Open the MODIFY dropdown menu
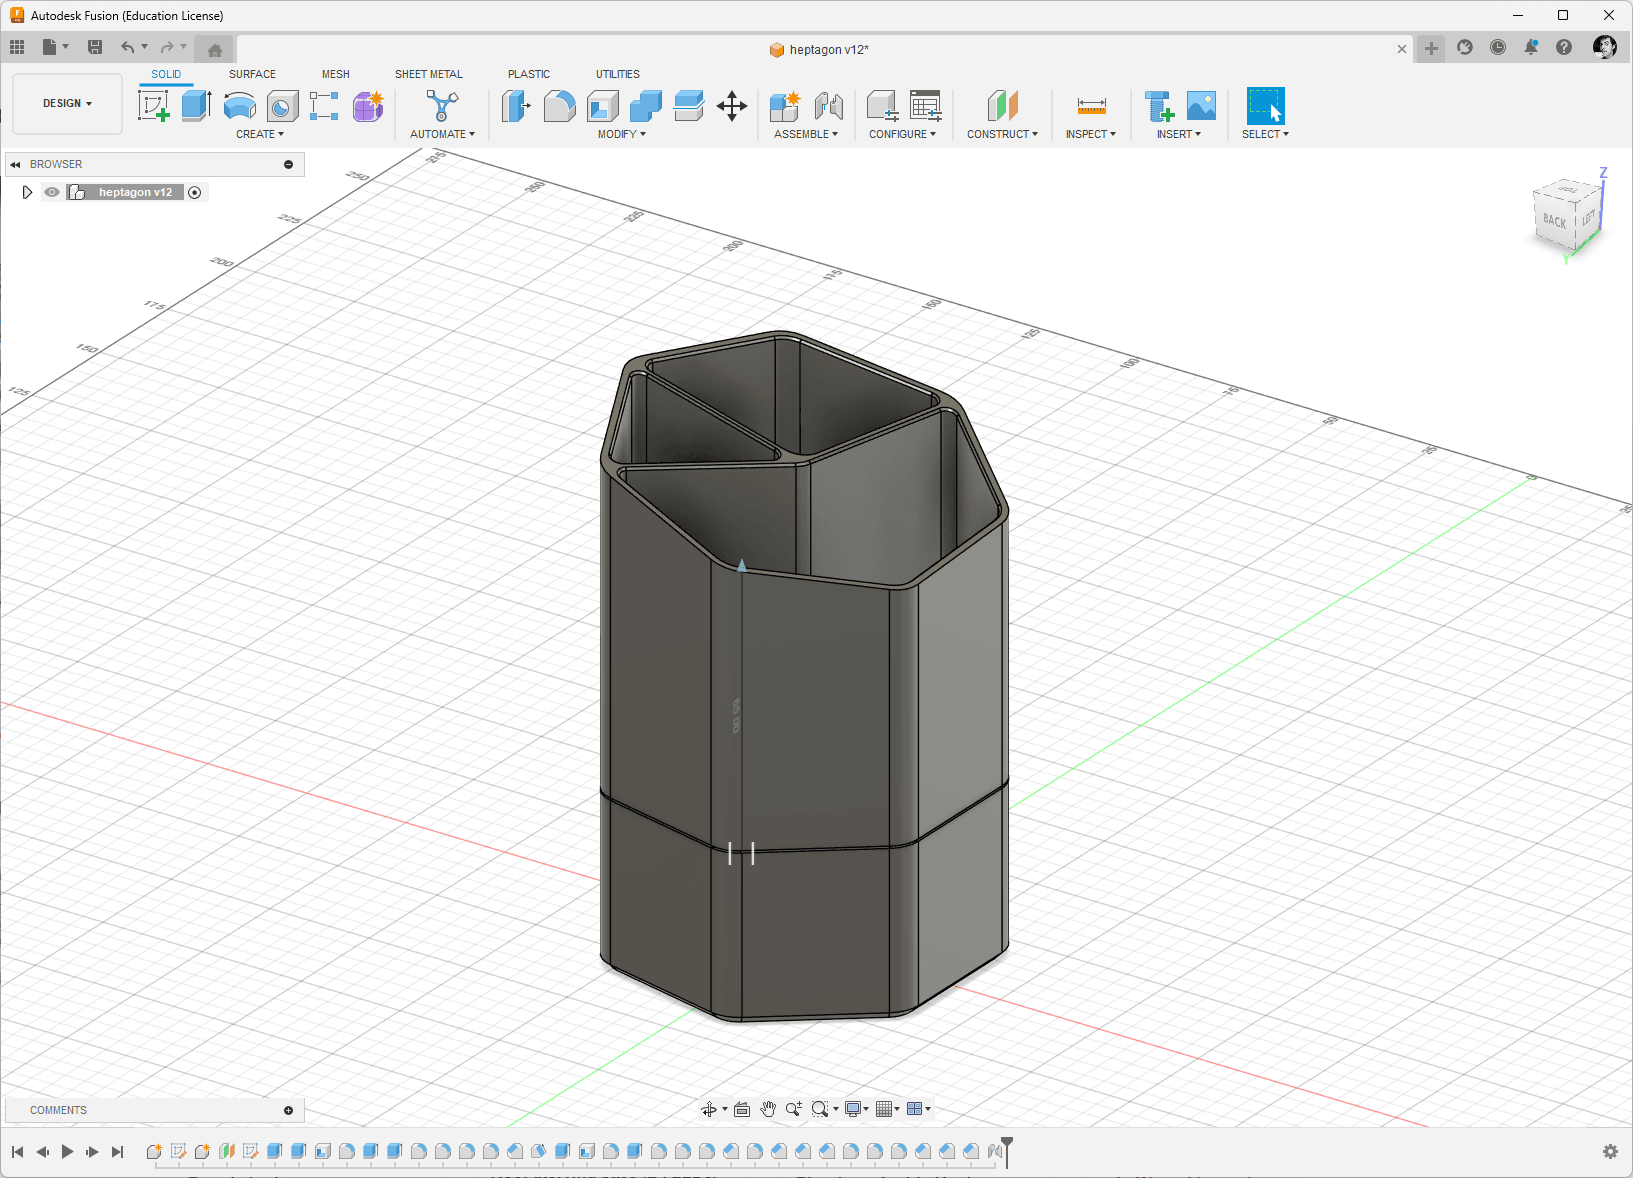Image resolution: width=1633 pixels, height=1178 pixels. tap(622, 134)
